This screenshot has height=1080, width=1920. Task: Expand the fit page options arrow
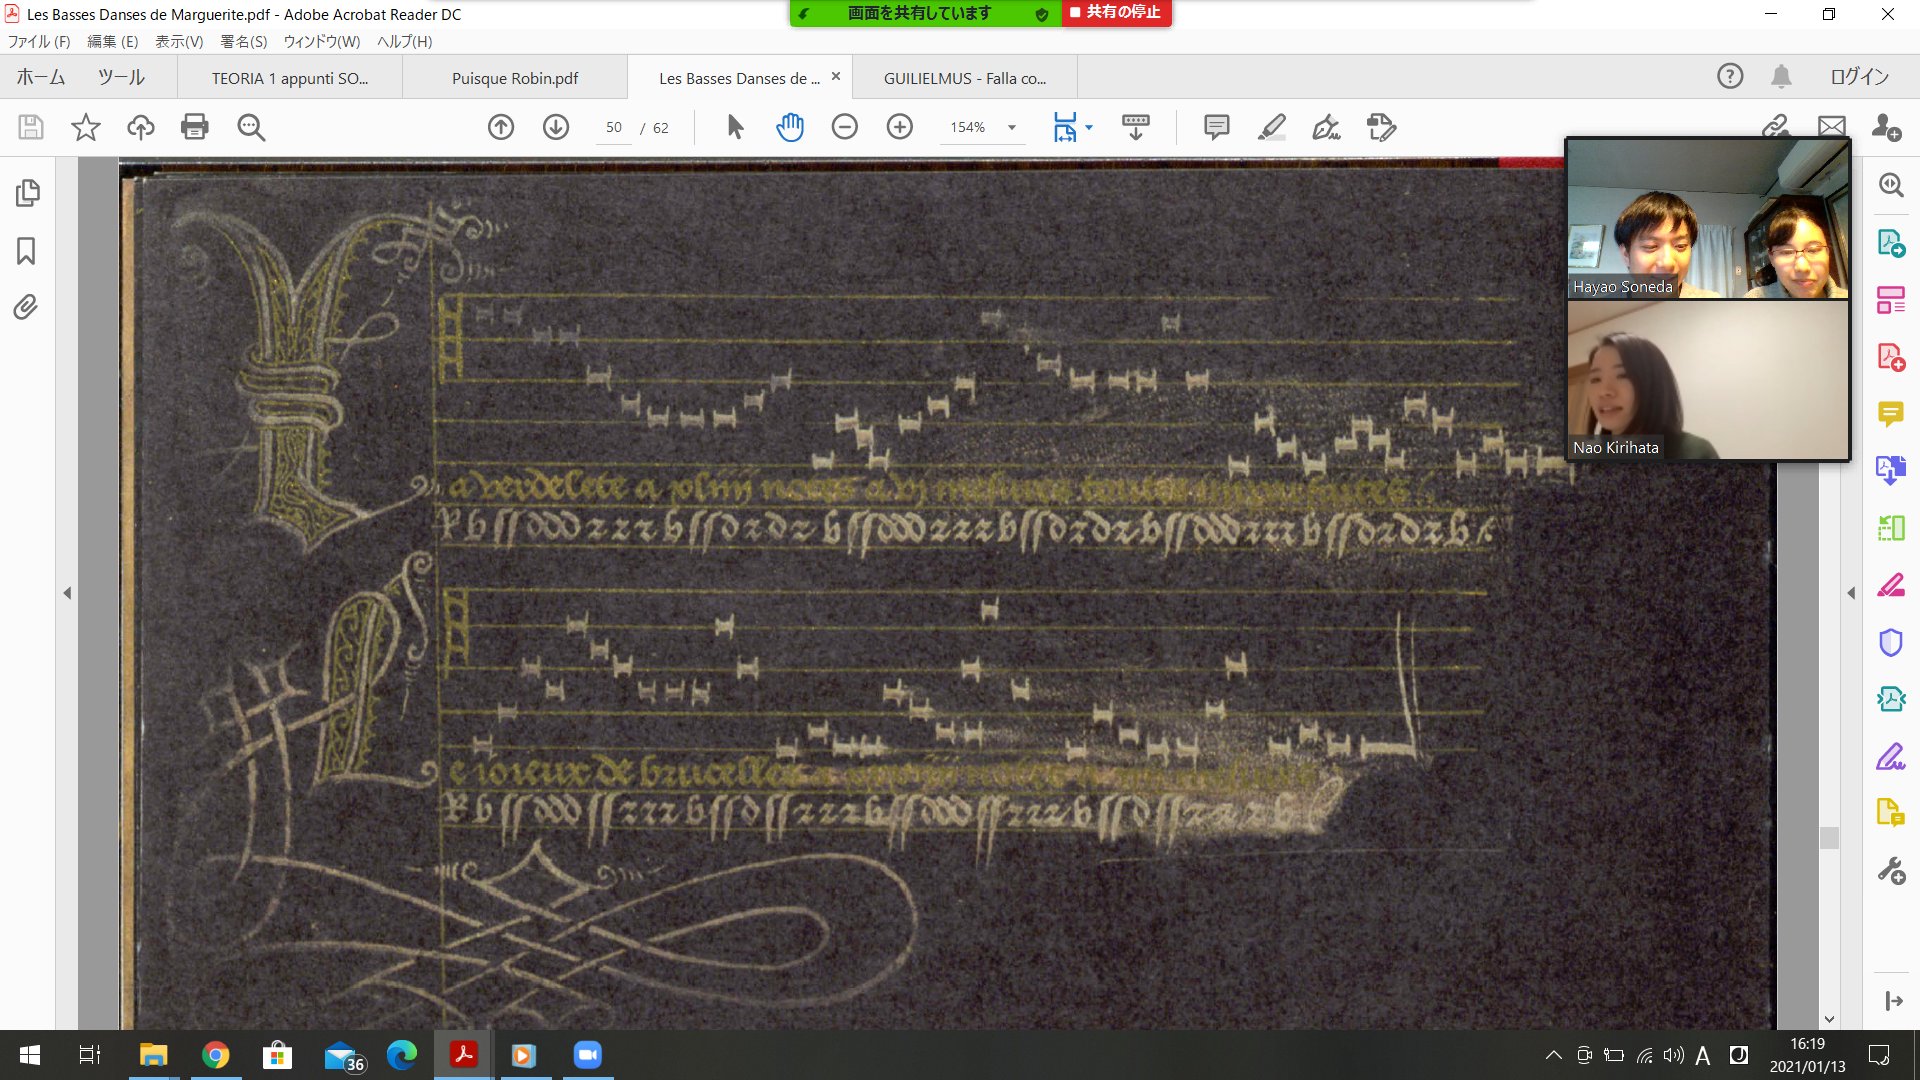pyautogui.click(x=1089, y=127)
